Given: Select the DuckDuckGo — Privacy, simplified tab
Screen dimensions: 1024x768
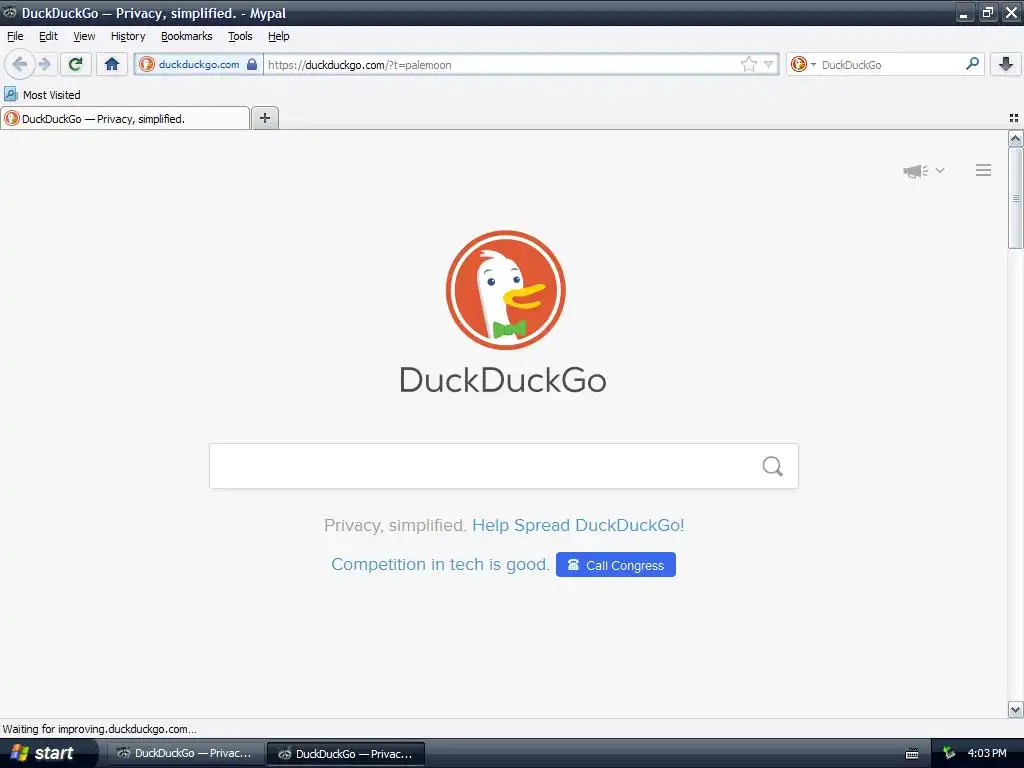Looking at the screenshot, I should [125, 119].
